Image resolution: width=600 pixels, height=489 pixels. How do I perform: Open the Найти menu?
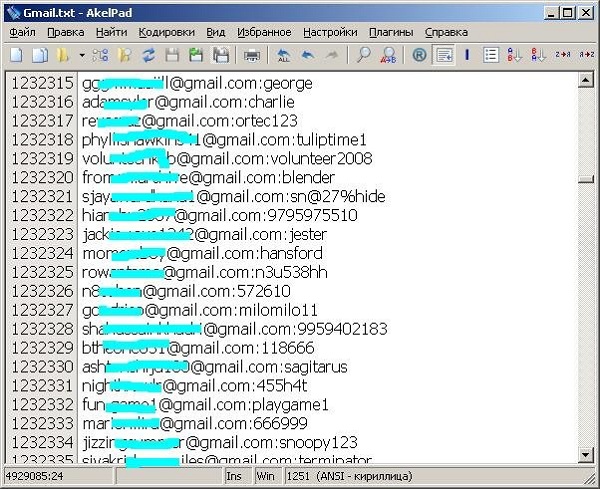coord(111,33)
